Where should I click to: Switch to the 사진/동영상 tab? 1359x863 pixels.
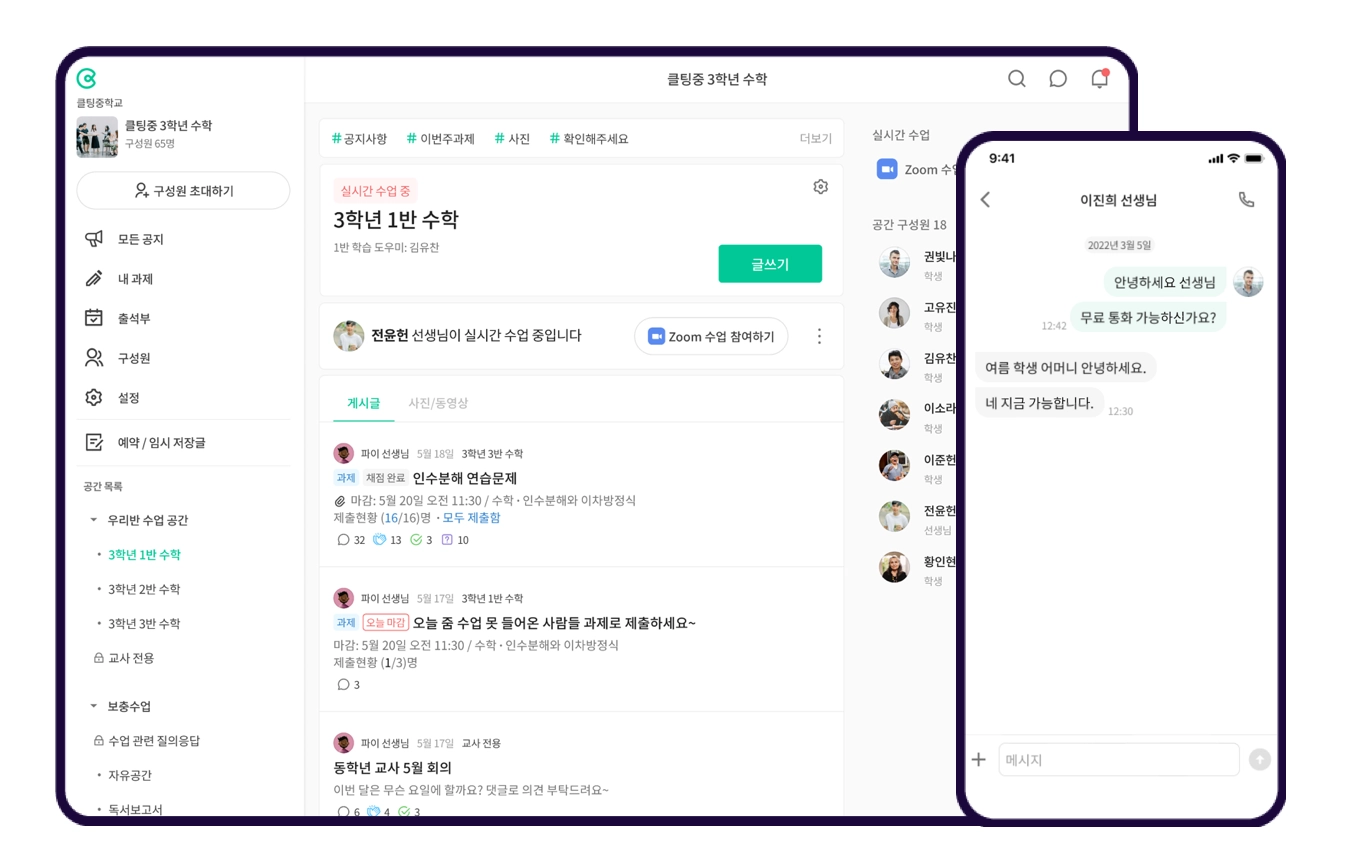coord(438,403)
